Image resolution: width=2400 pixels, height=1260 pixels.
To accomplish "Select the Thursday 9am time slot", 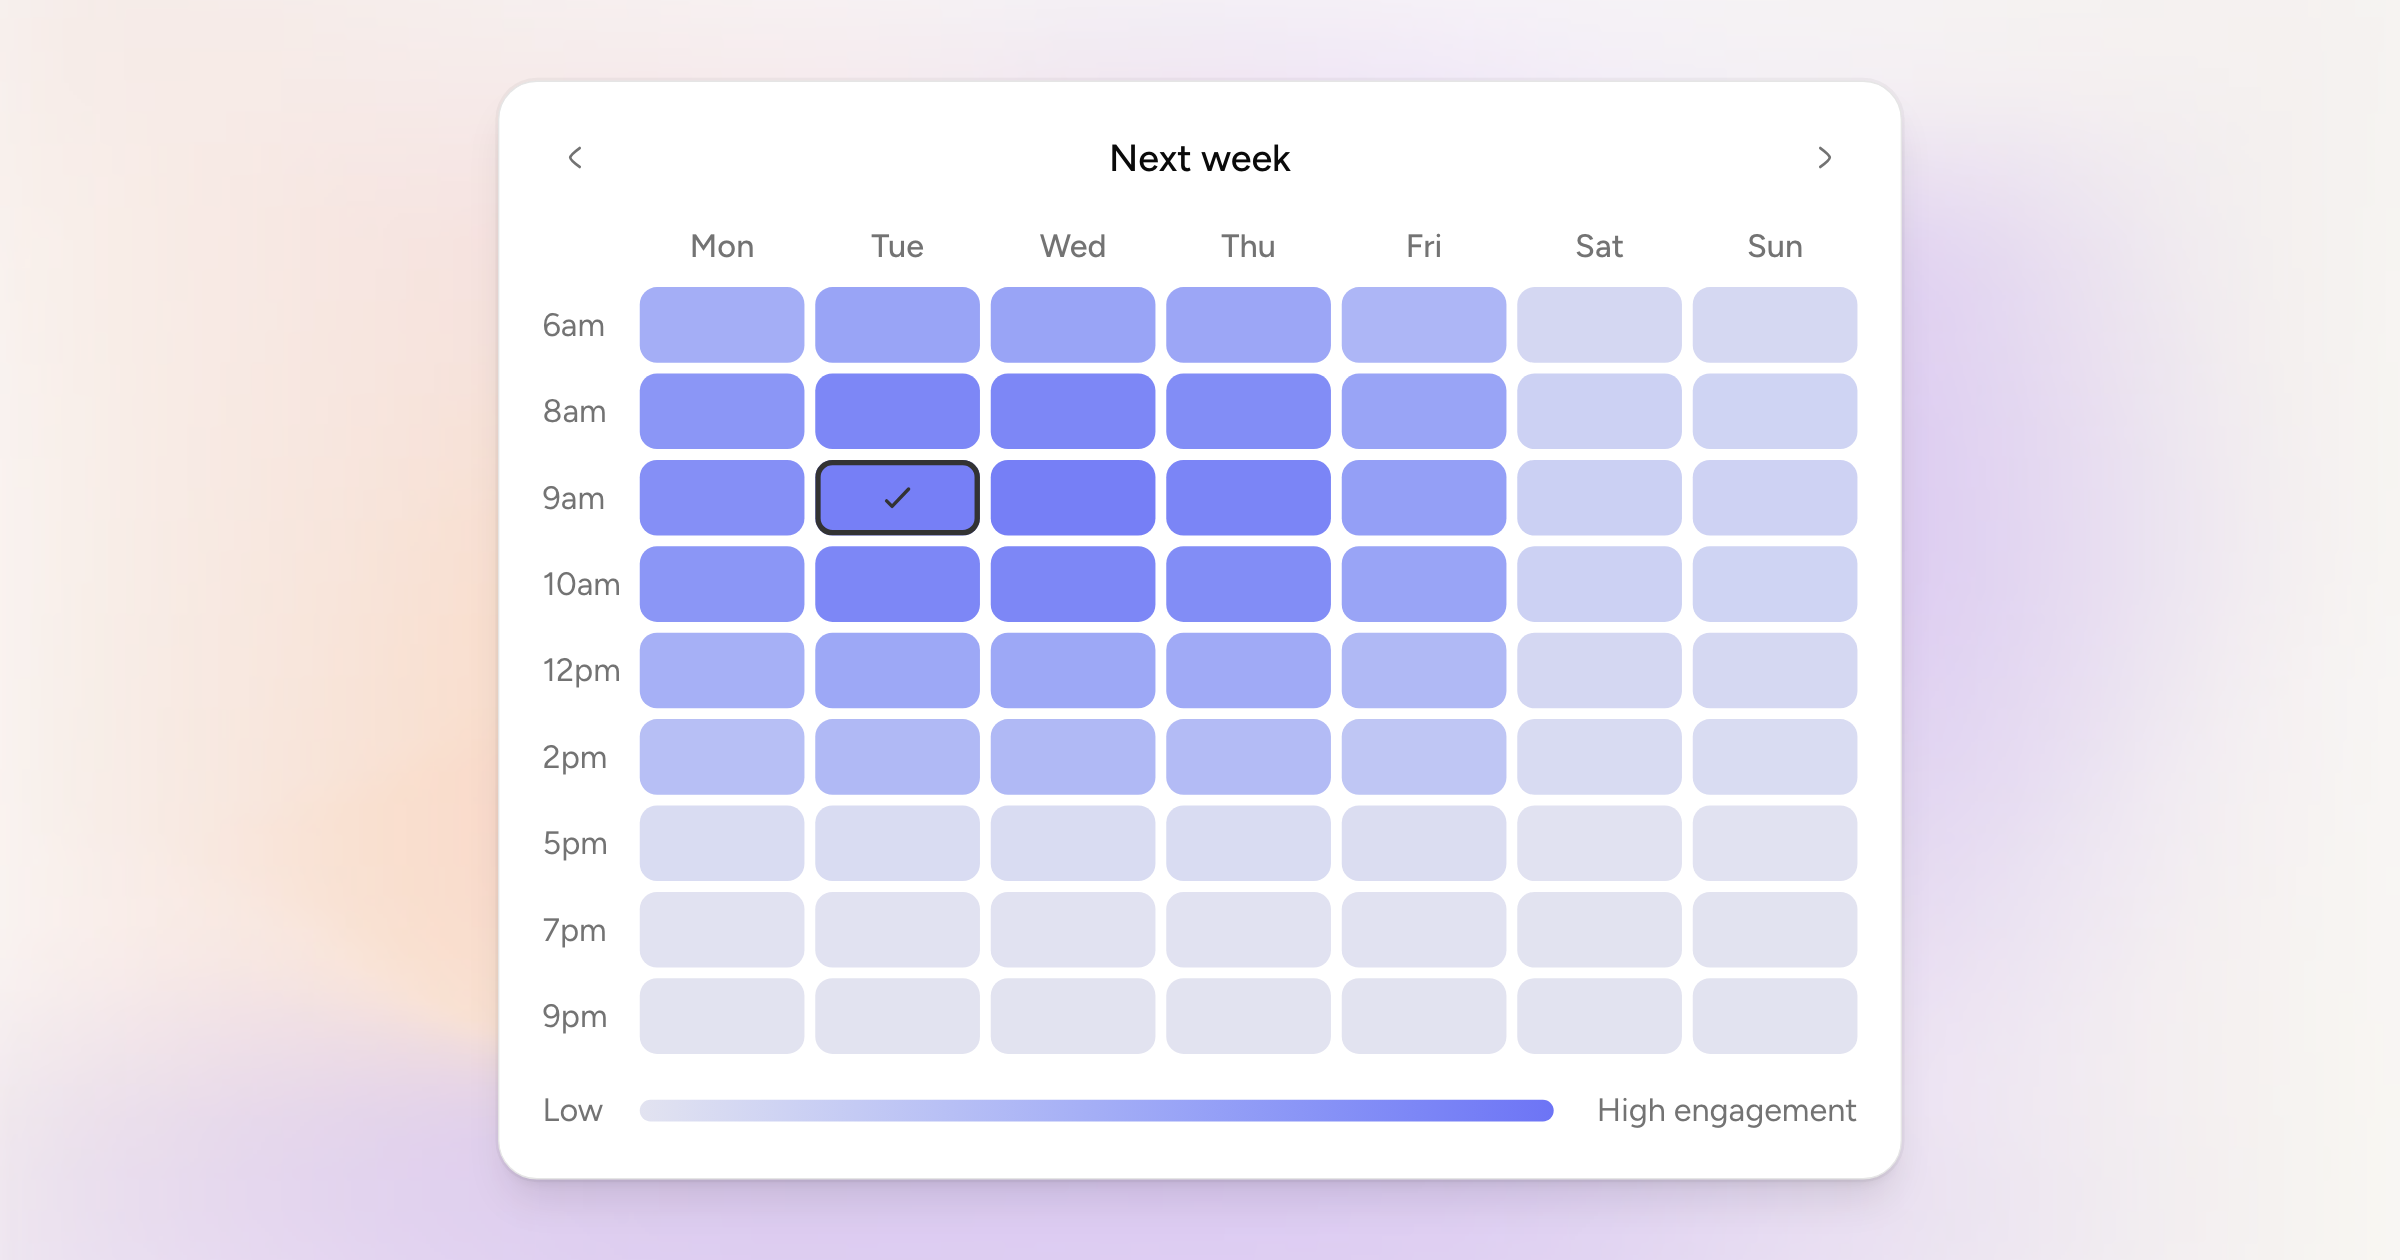I will 1248,498.
